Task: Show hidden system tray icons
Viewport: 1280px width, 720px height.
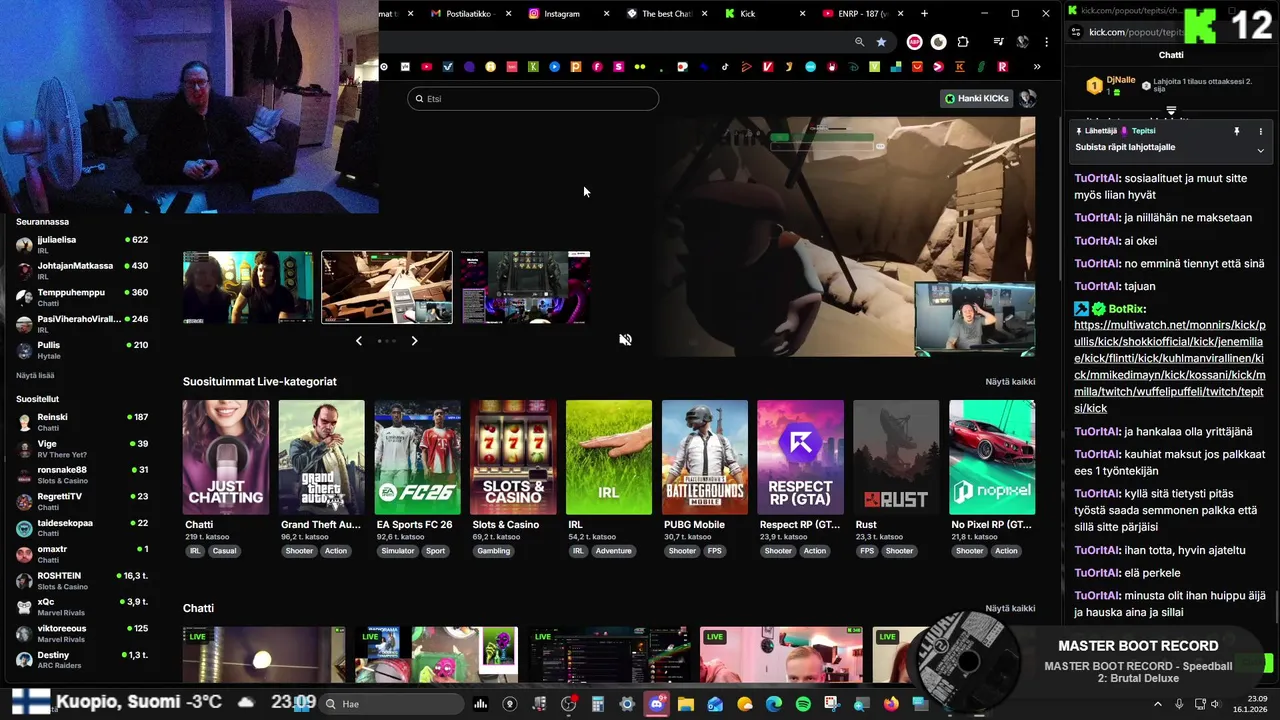Action: pyautogui.click(x=1158, y=704)
